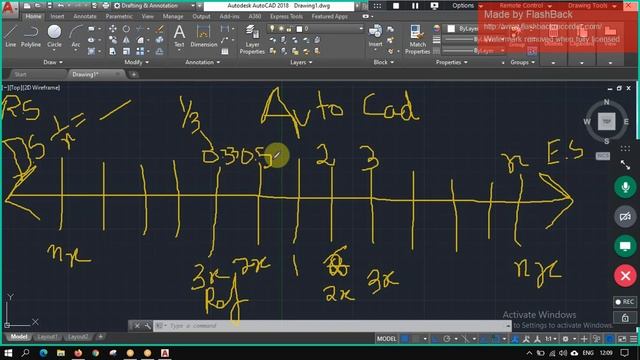The height and width of the screenshot is (360, 640).
Task: Toggle the camera-off button on recorder sidebar
Action: pos(625,217)
